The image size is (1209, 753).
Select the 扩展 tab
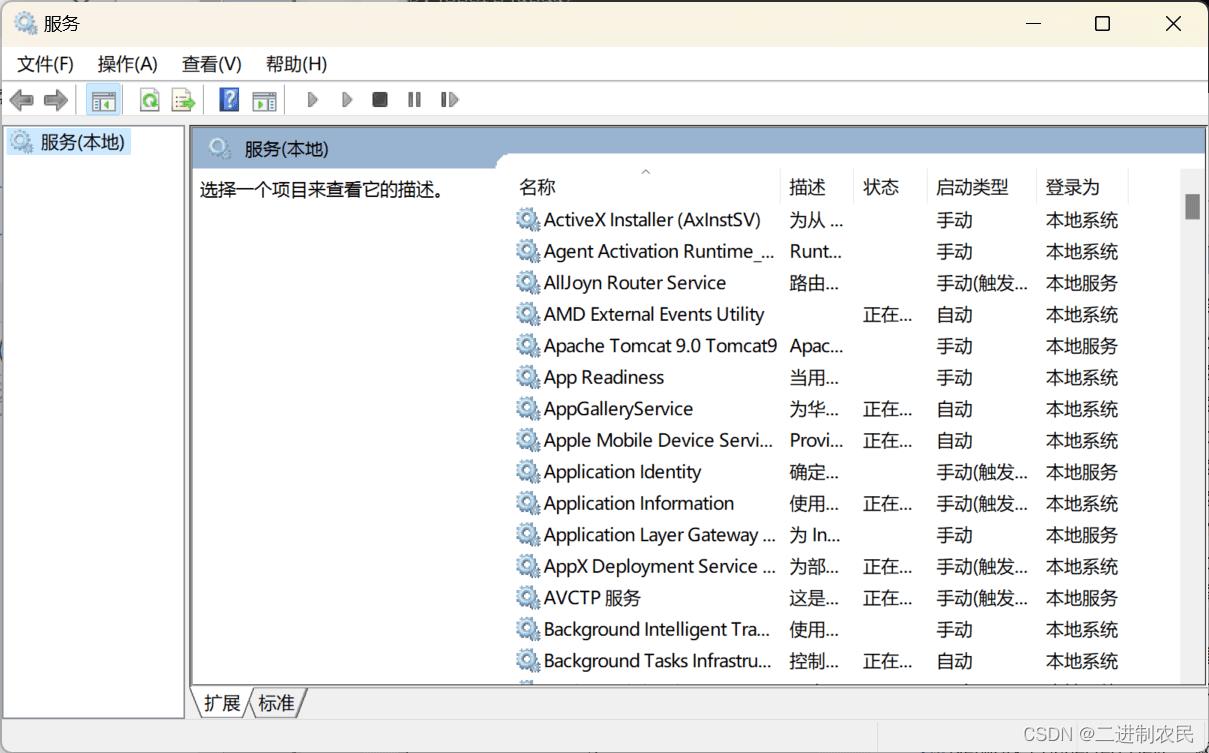[222, 703]
